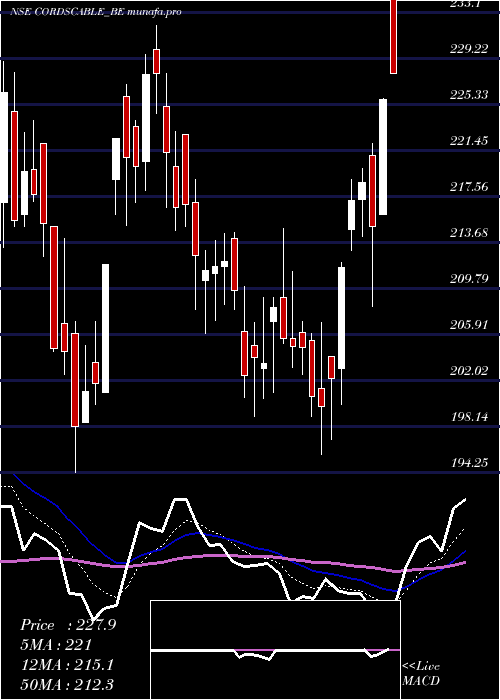The image size is (500, 700).
Task: Click the <<Live MACD label
Action: pos(421,673)
